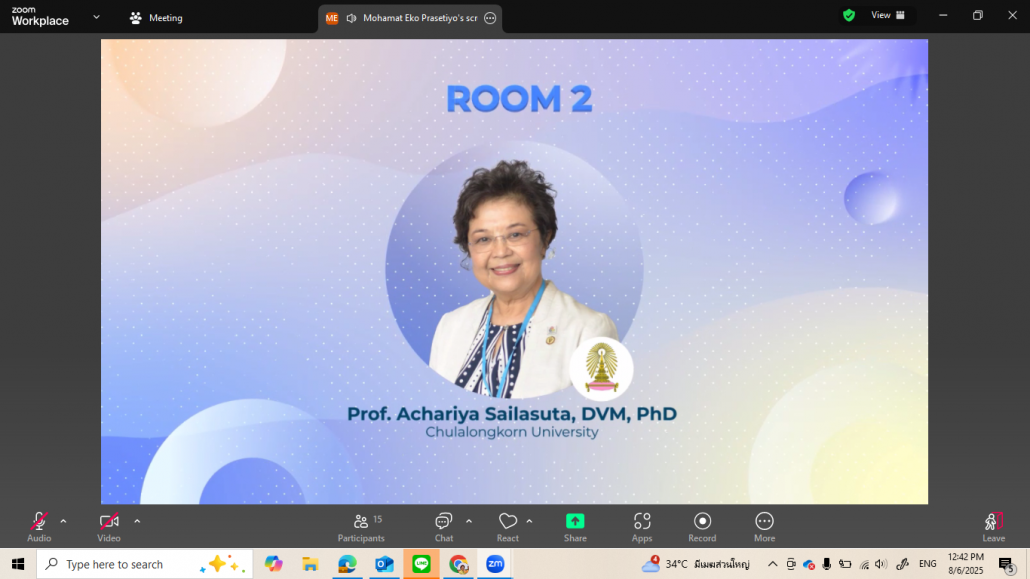This screenshot has height=579, width=1030.
Task: Open the Chat panel
Action: point(443,527)
